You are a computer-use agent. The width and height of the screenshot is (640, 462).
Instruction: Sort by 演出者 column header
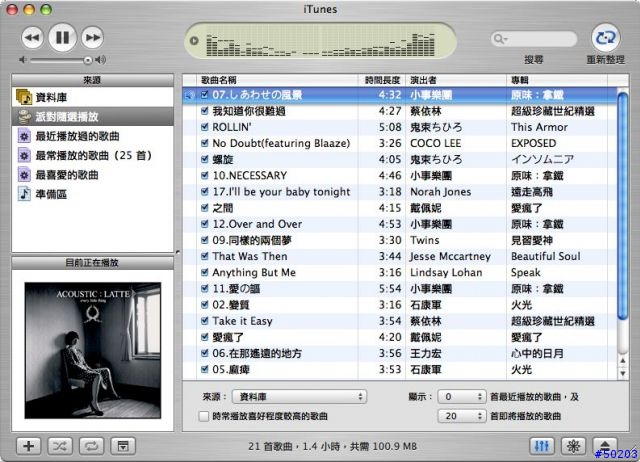click(456, 80)
